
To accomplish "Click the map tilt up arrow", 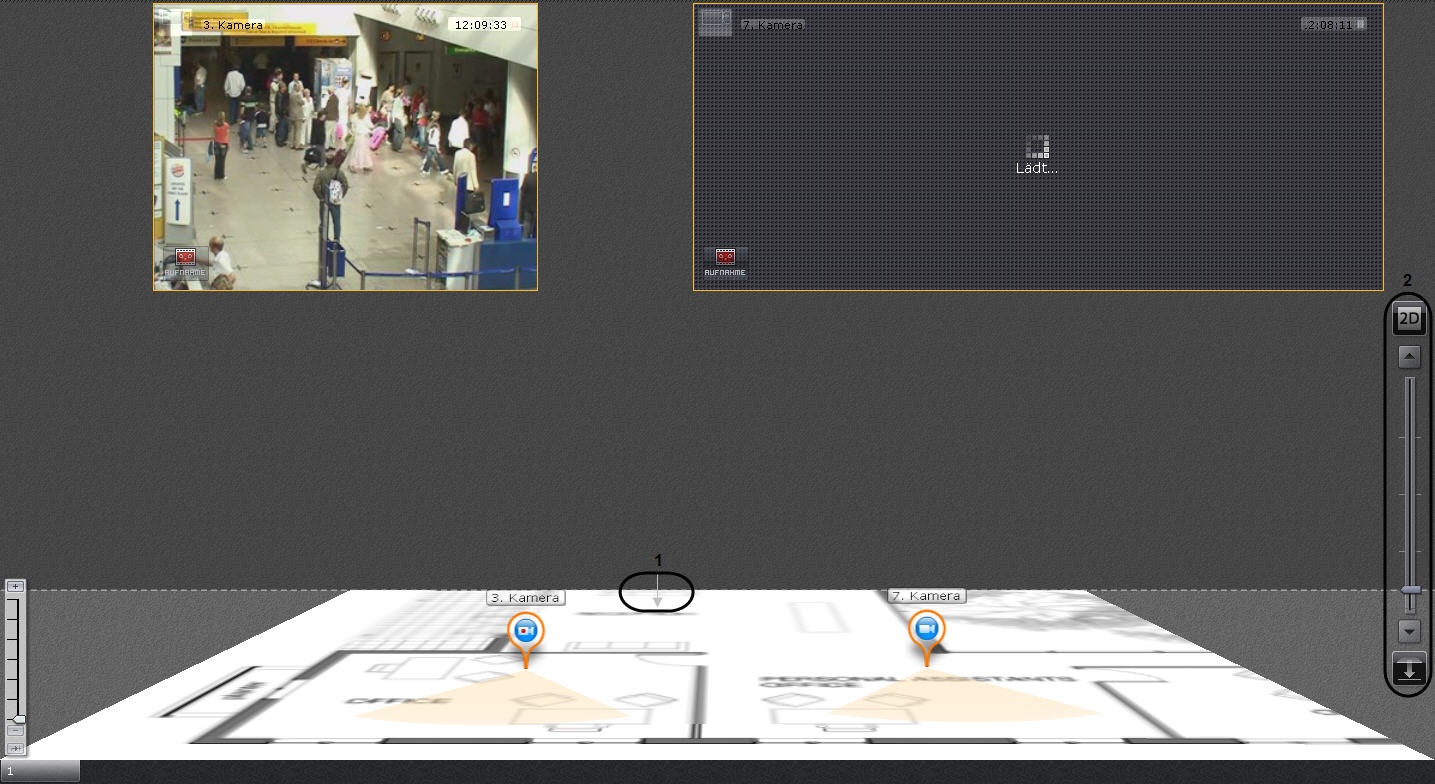I will click(x=1409, y=357).
